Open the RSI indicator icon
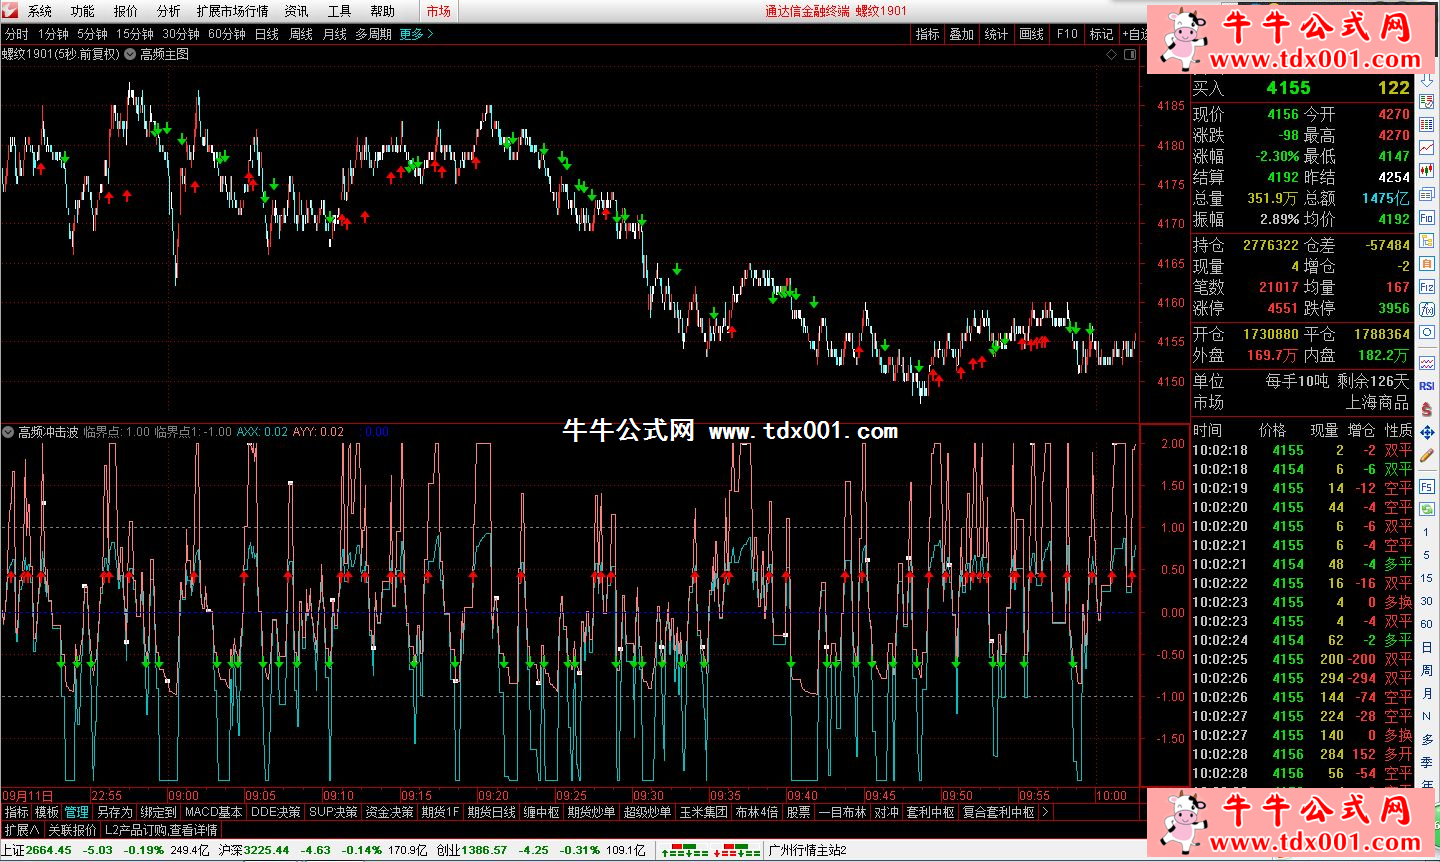The image size is (1440, 862). tap(1427, 386)
